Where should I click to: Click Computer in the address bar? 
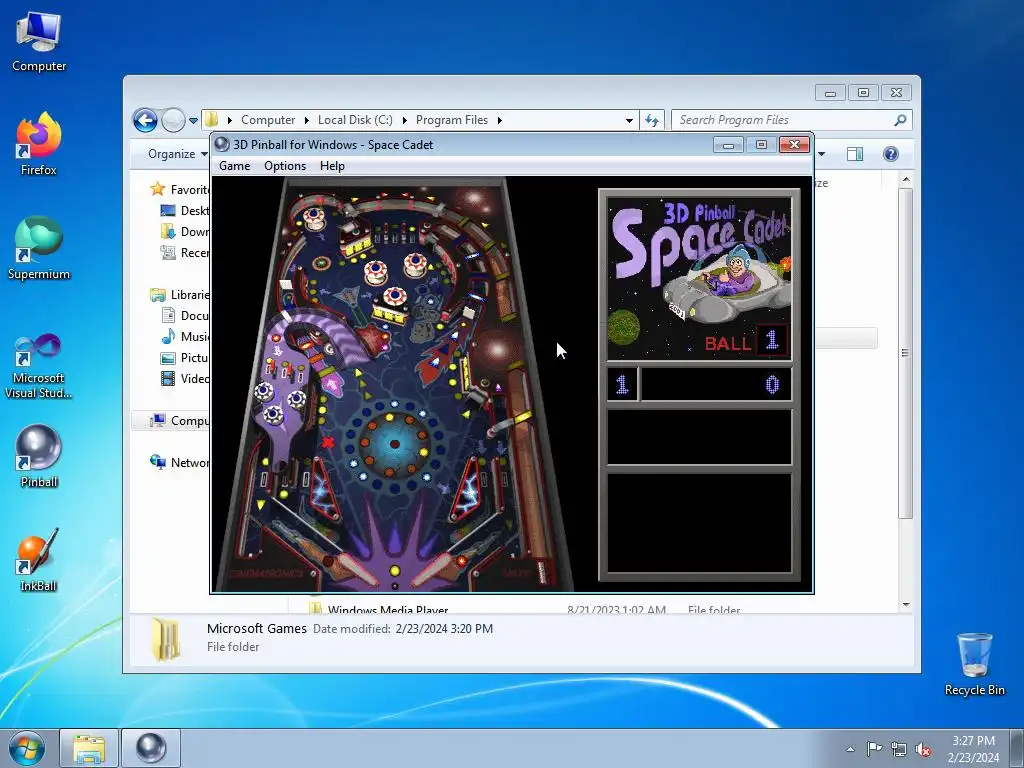[x=268, y=120]
